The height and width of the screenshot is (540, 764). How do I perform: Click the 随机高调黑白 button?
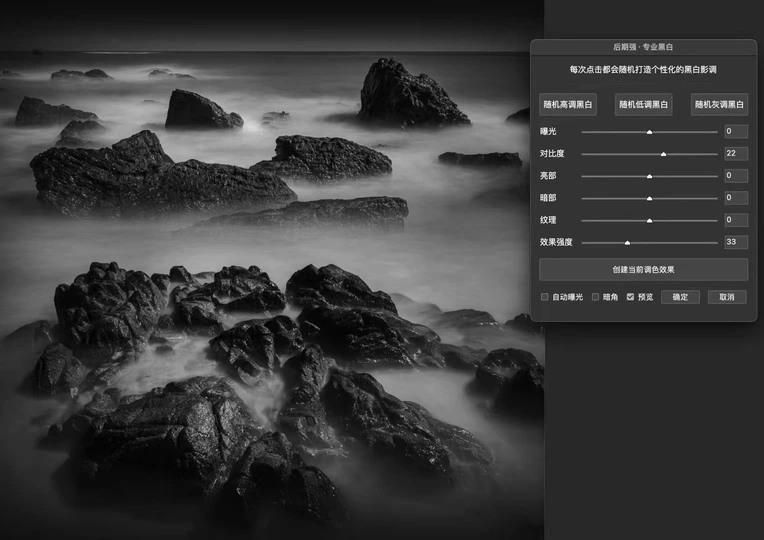tap(568, 105)
